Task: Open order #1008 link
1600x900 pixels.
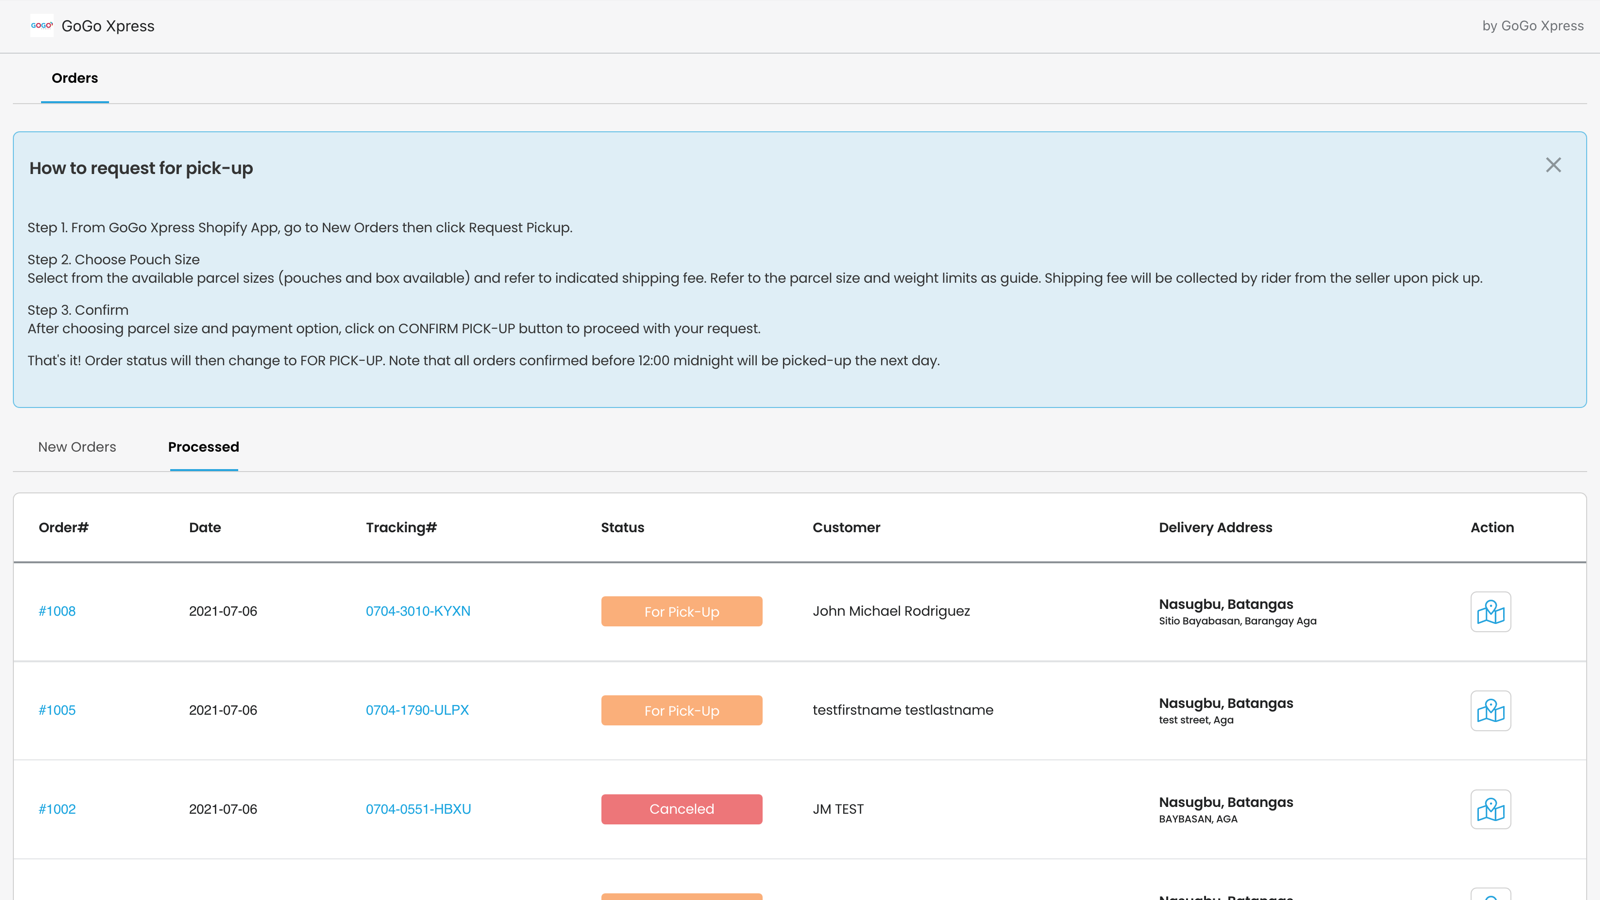Action: point(57,611)
